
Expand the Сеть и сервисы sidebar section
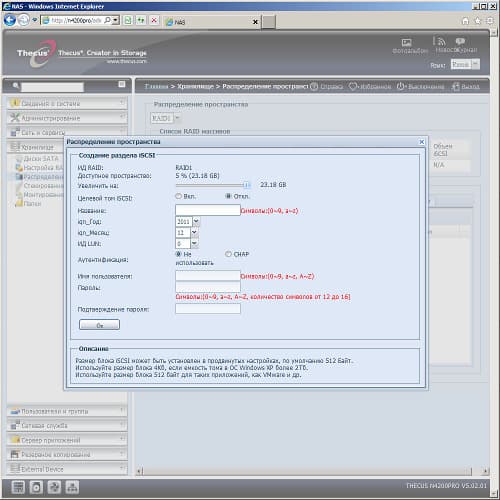coord(67,132)
